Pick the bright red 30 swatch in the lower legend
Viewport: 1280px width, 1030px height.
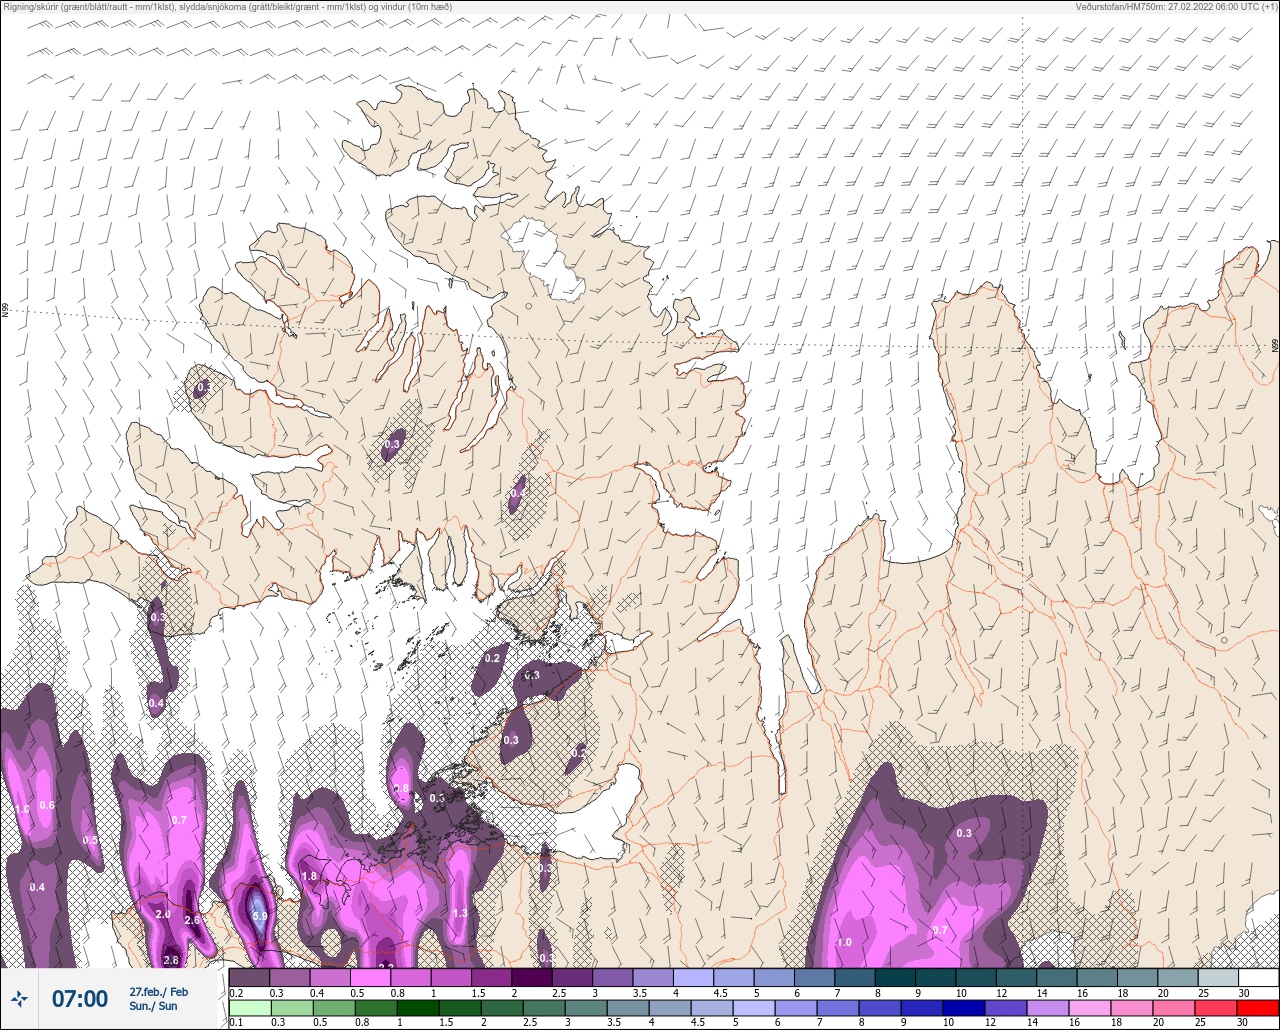tap(1258, 1007)
